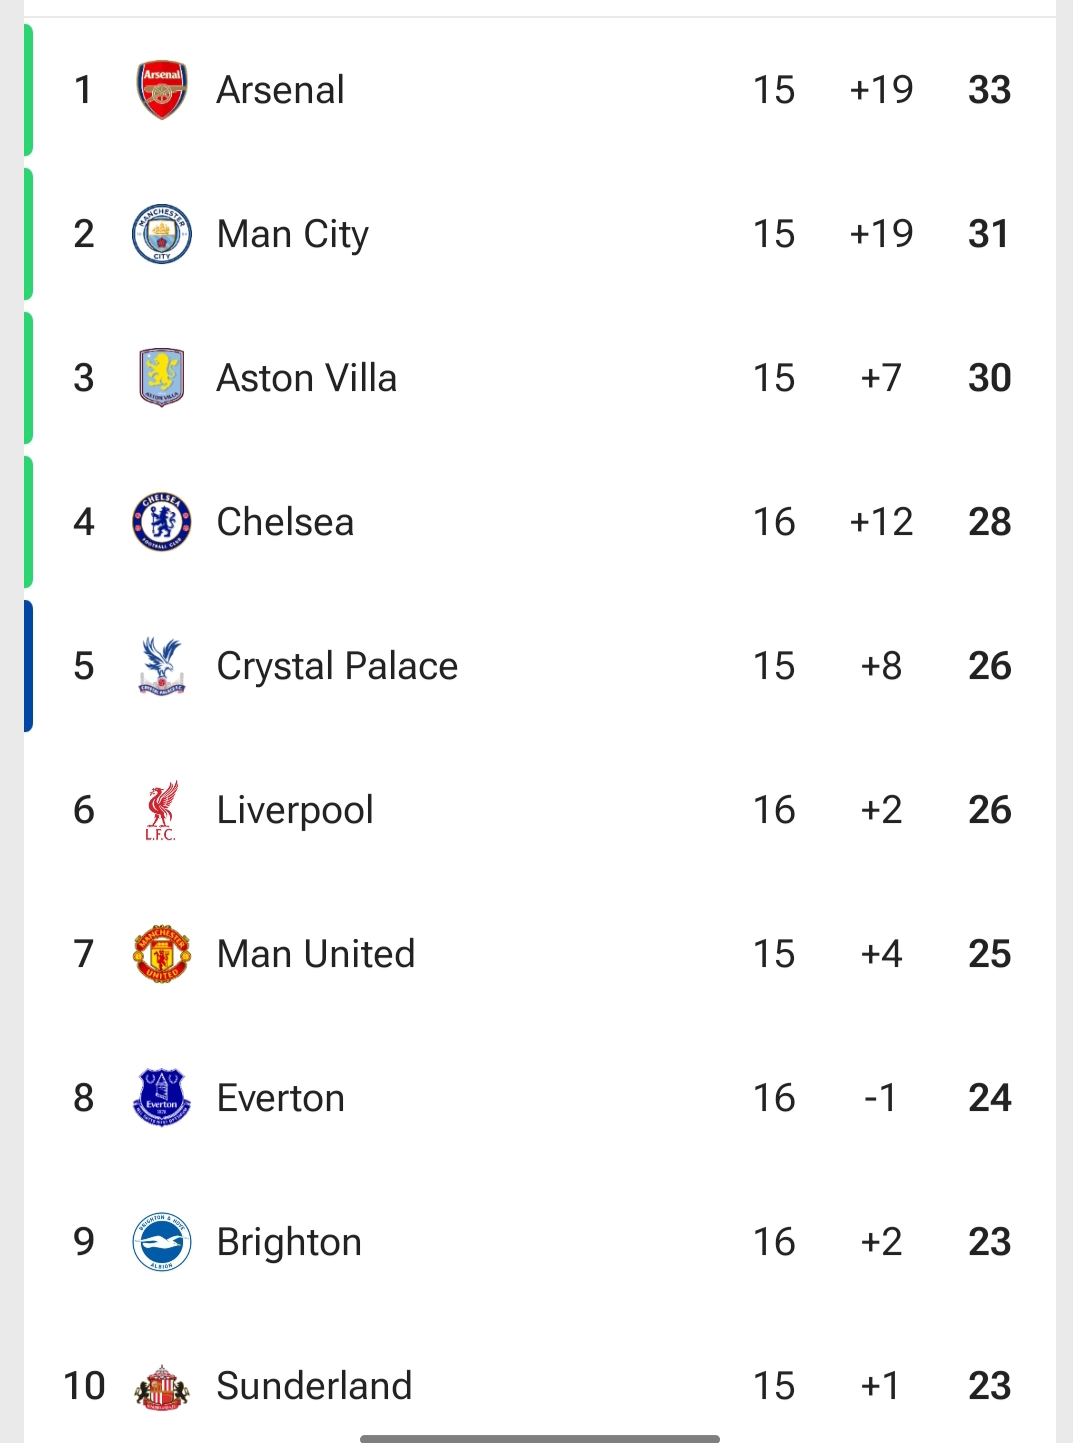
Task: Select the Everton club badge
Action: pos(161,1098)
